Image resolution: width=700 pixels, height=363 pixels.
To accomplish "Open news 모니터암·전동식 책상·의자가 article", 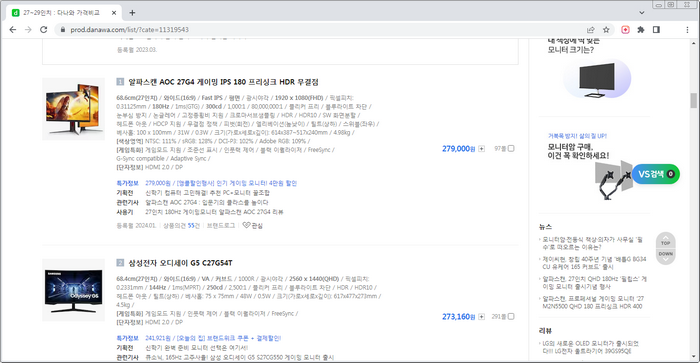I will [x=592, y=243].
